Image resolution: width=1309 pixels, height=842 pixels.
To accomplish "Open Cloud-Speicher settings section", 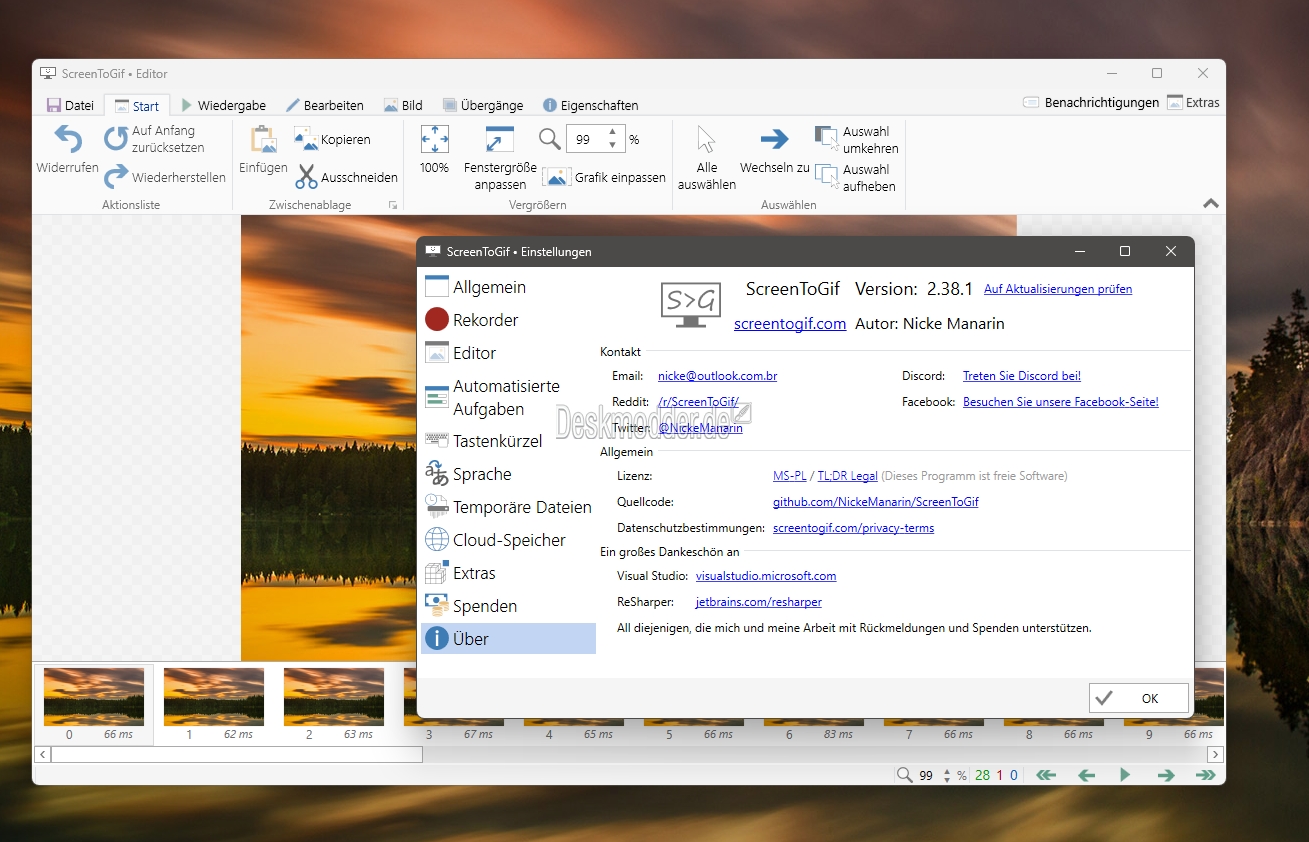I will [x=508, y=540].
